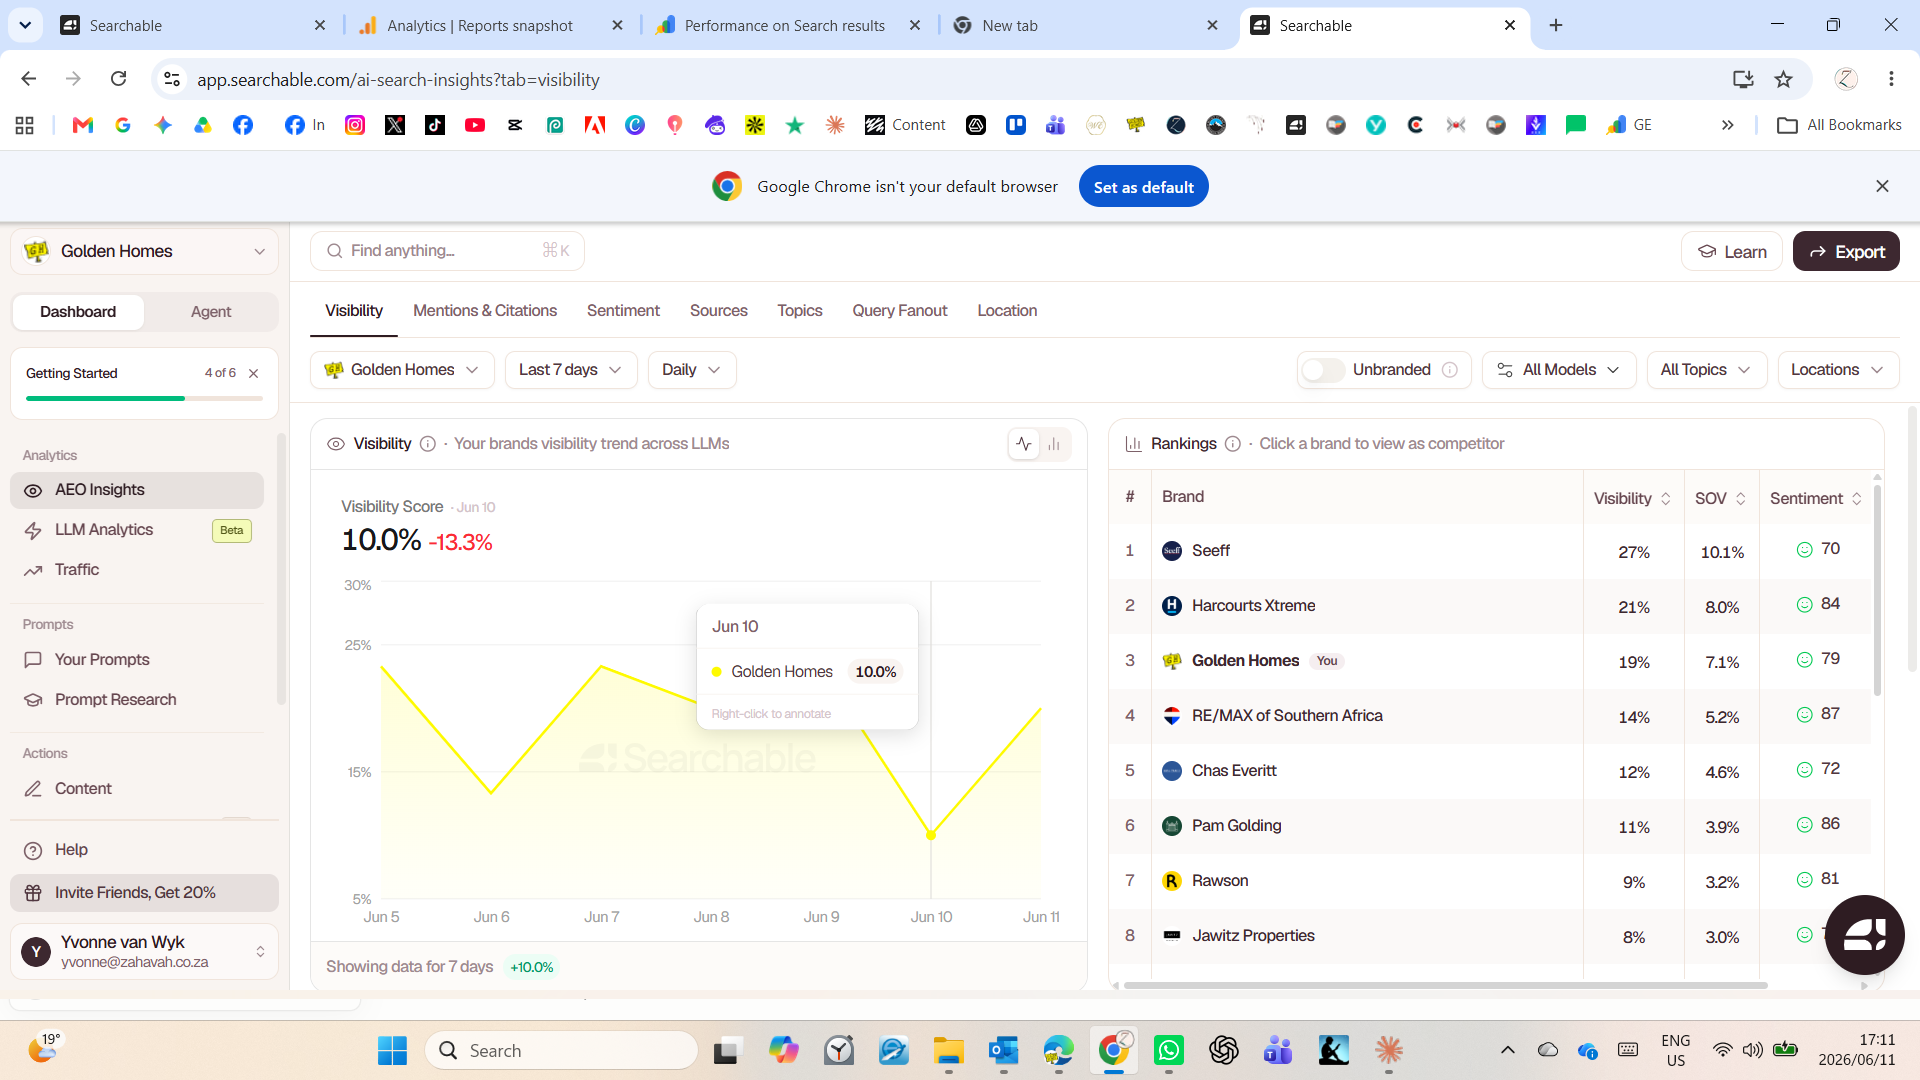Open LLM Analytics in sidebar
1920x1080 pixels.
[x=137, y=530]
